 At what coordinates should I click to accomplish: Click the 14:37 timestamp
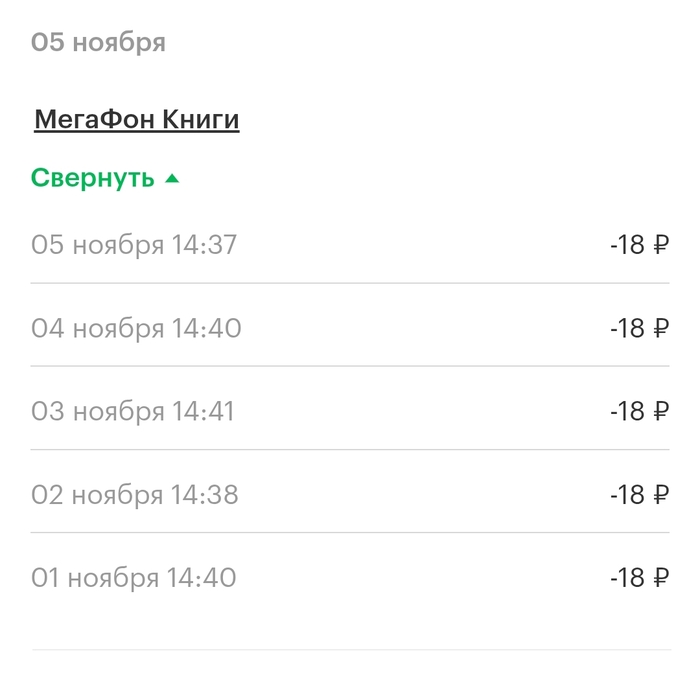pyautogui.click(x=204, y=245)
